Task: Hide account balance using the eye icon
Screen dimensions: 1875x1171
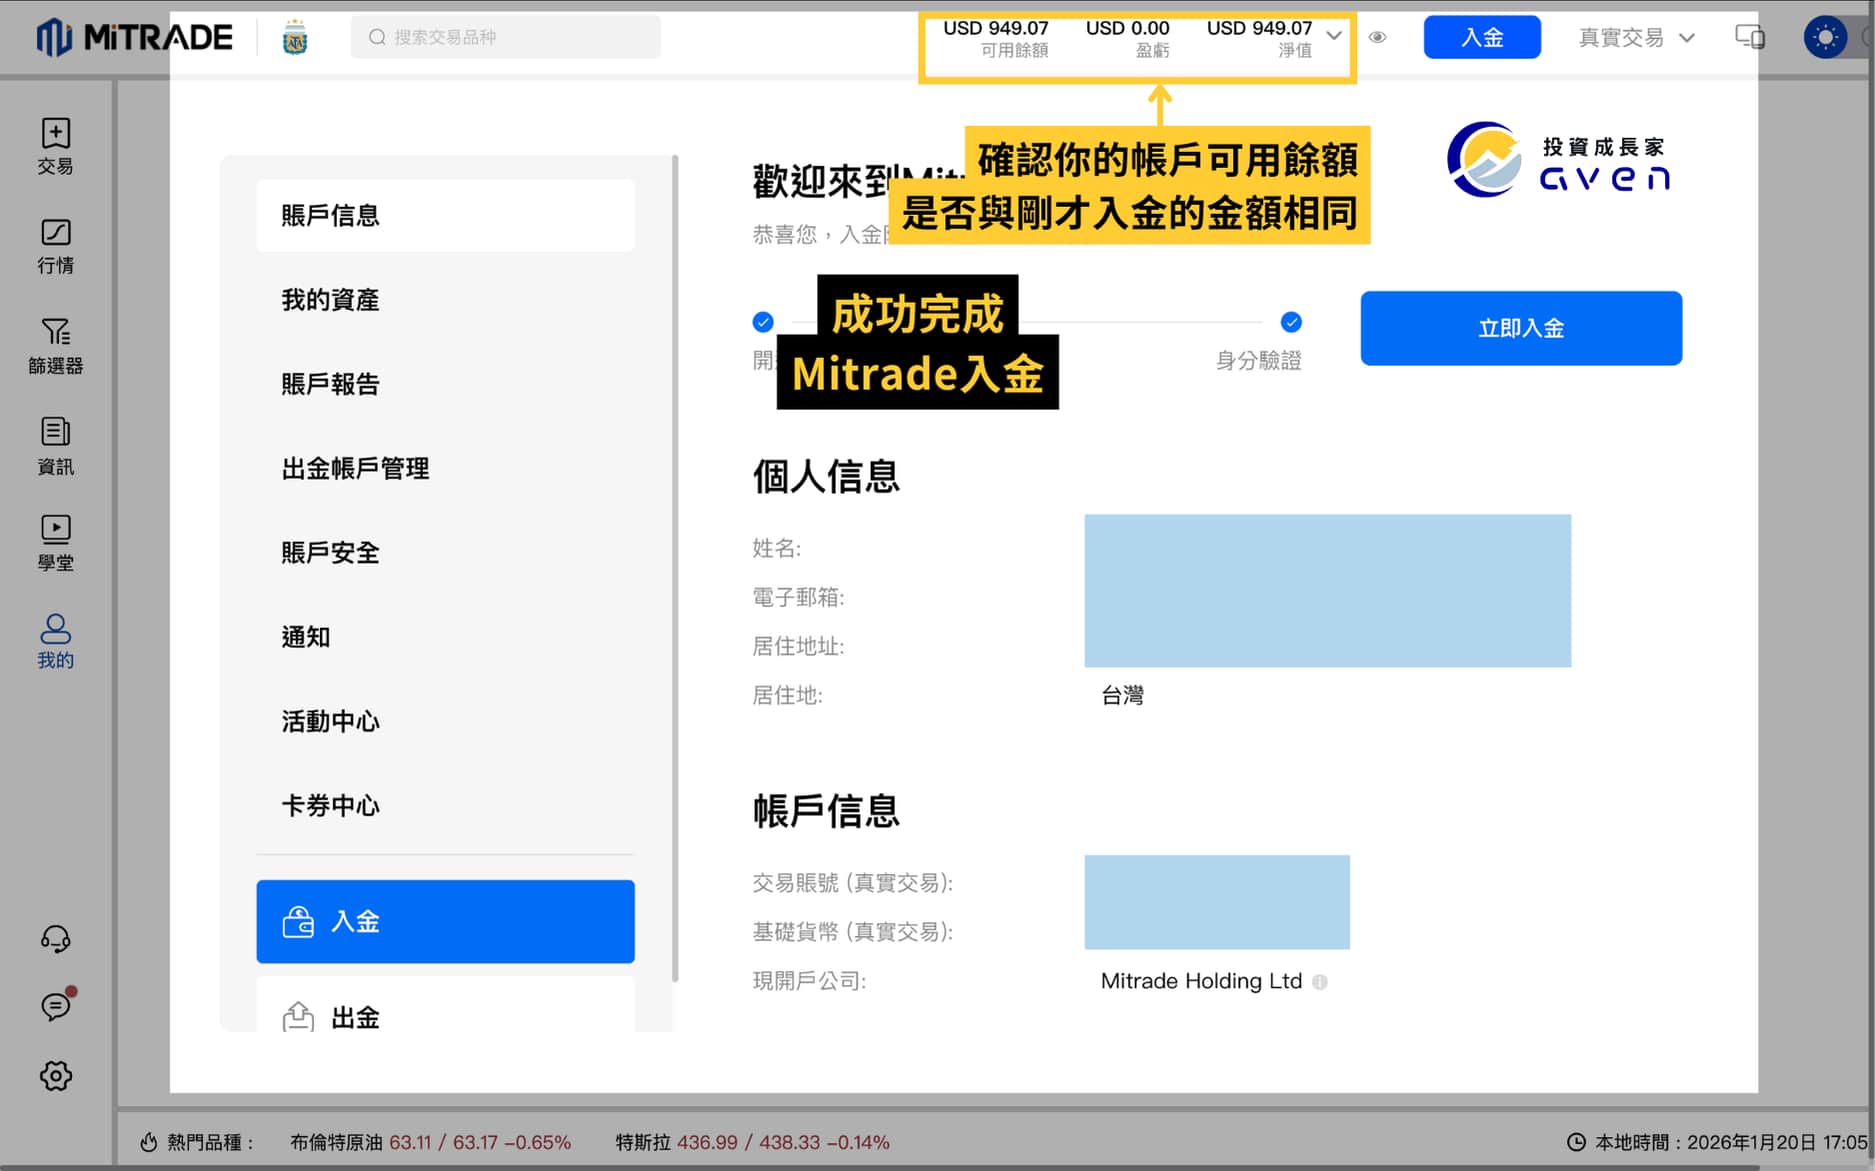Action: (1377, 37)
